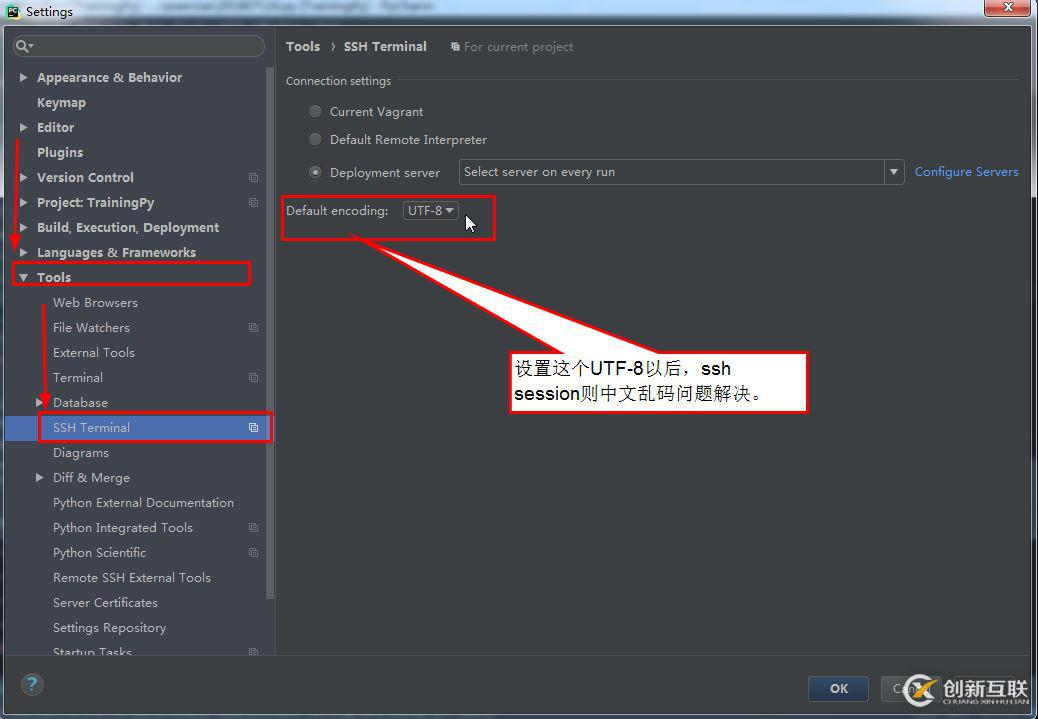Image resolution: width=1038 pixels, height=719 pixels.
Task: Select Python Scientific settings
Action: coord(99,553)
